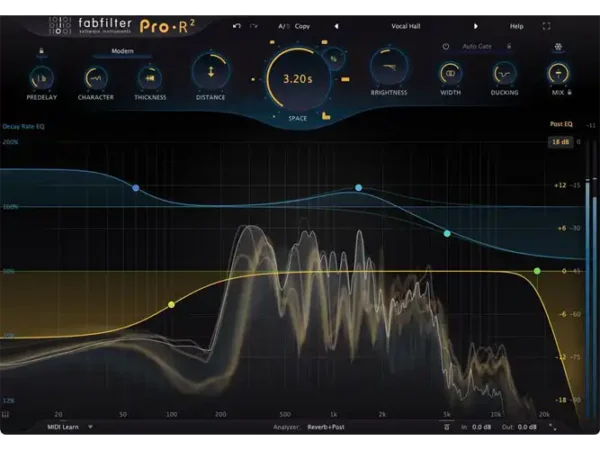
Task: Toggle the Auto Gate power button
Action: pos(446,46)
